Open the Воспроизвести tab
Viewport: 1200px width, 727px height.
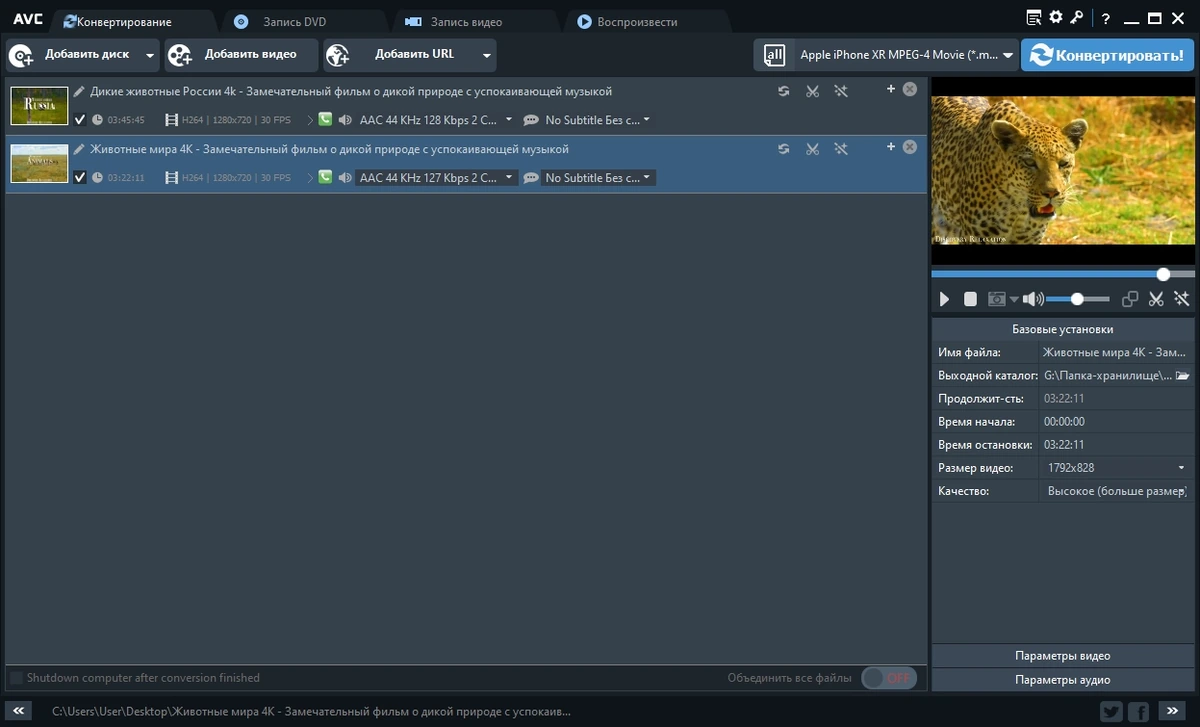(x=637, y=21)
